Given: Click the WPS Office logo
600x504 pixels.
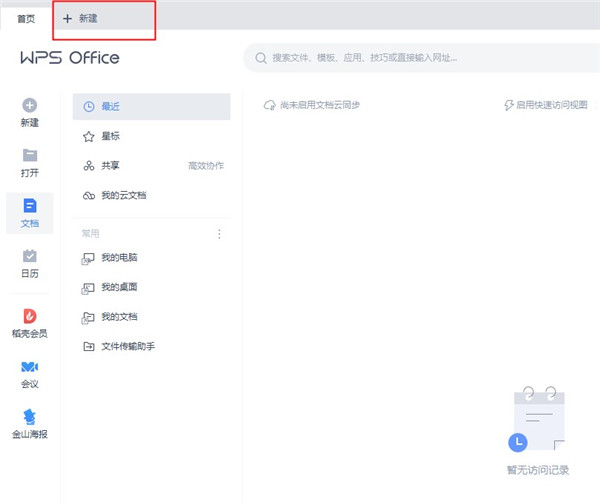Looking at the screenshot, I should click(x=70, y=58).
